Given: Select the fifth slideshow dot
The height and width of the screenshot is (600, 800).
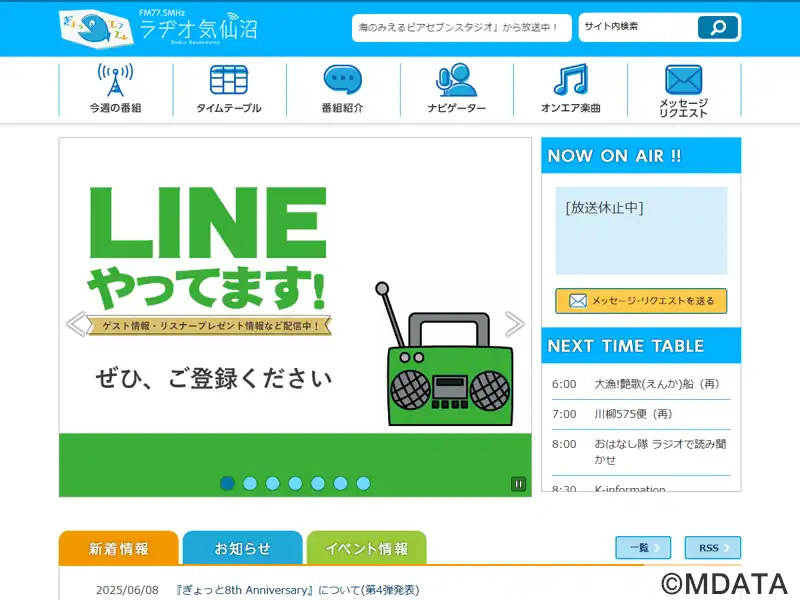Looking at the screenshot, I should point(318,483).
